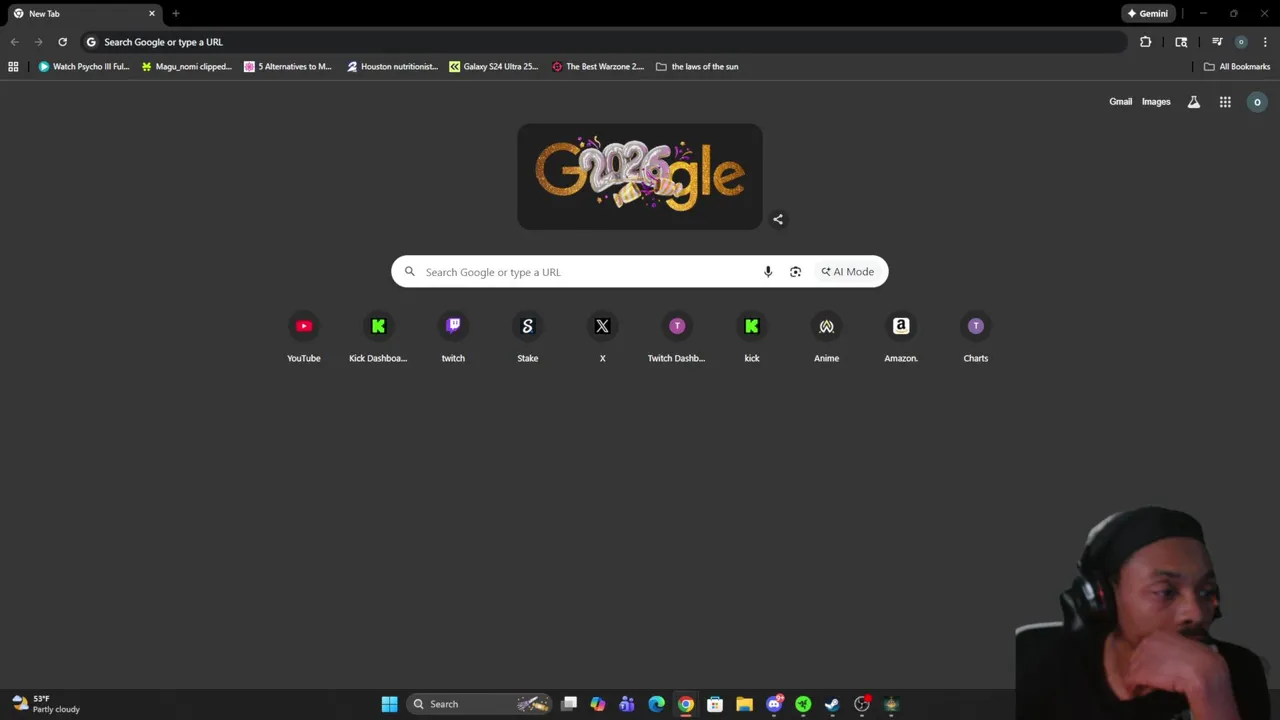The width and height of the screenshot is (1280, 720).
Task: Select the New Tab tab
Action: pos(83,13)
